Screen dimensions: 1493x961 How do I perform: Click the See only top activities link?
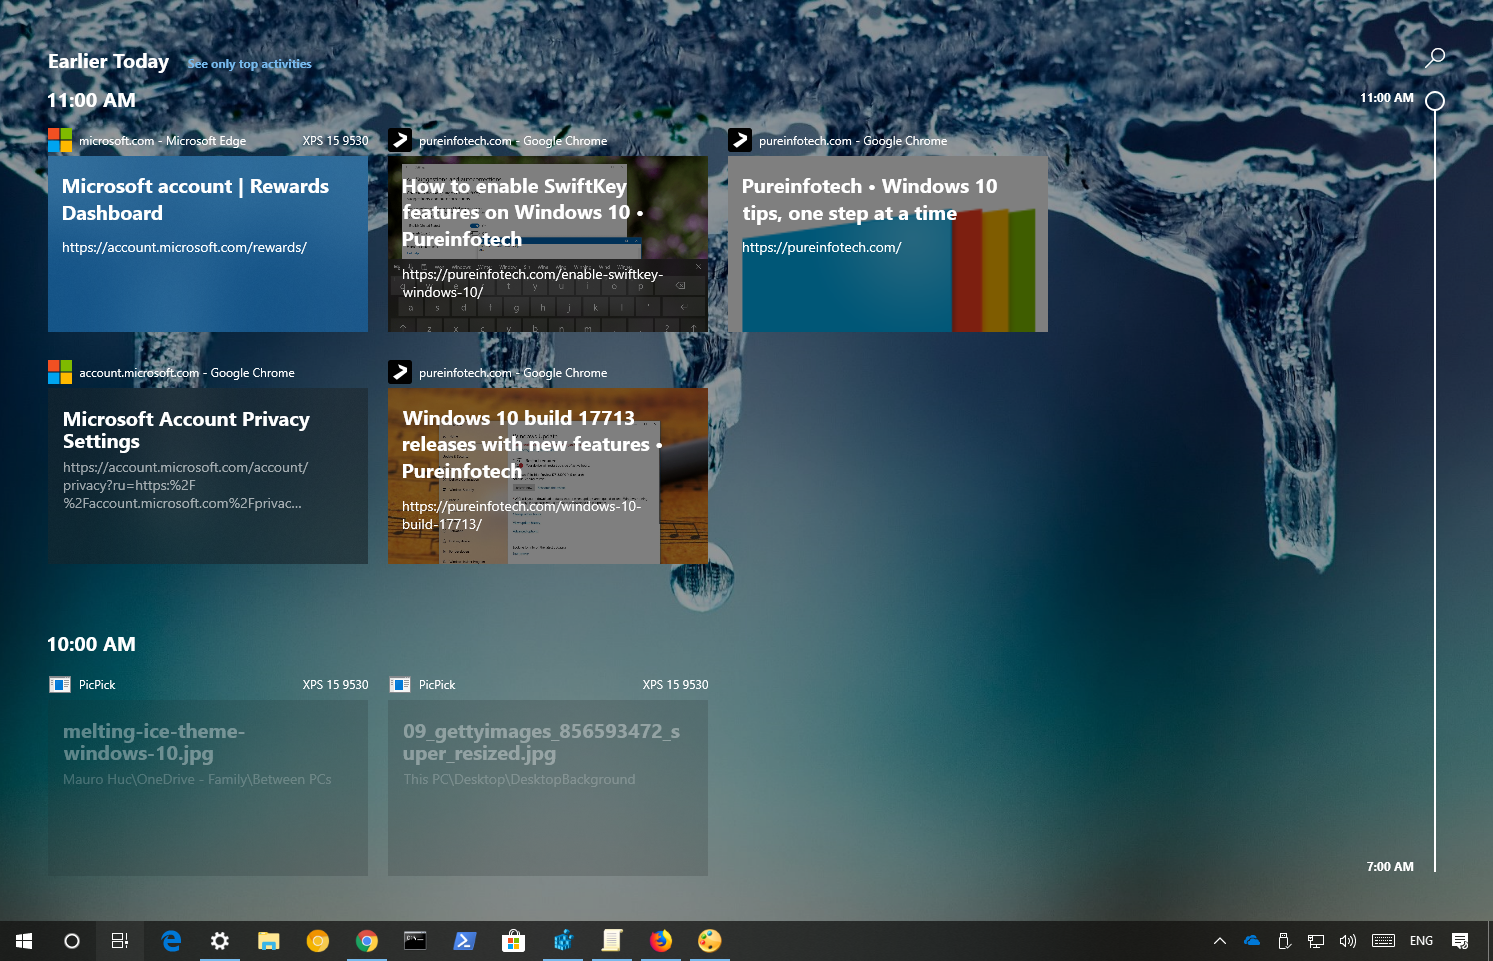pos(249,64)
